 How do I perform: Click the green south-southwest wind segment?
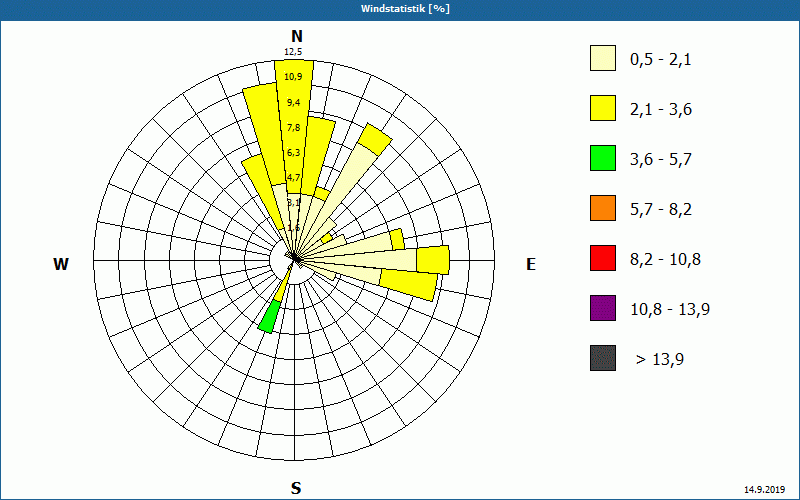[x=269, y=317]
